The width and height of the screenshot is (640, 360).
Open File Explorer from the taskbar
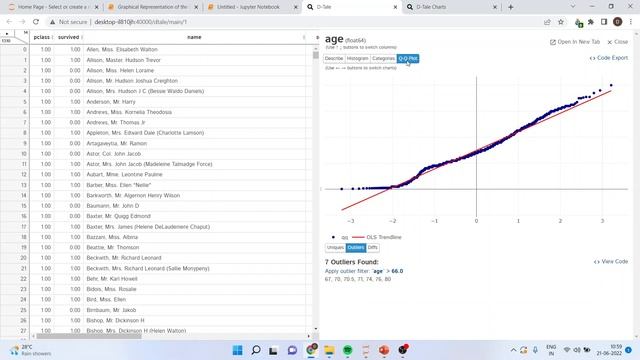[329, 350]
